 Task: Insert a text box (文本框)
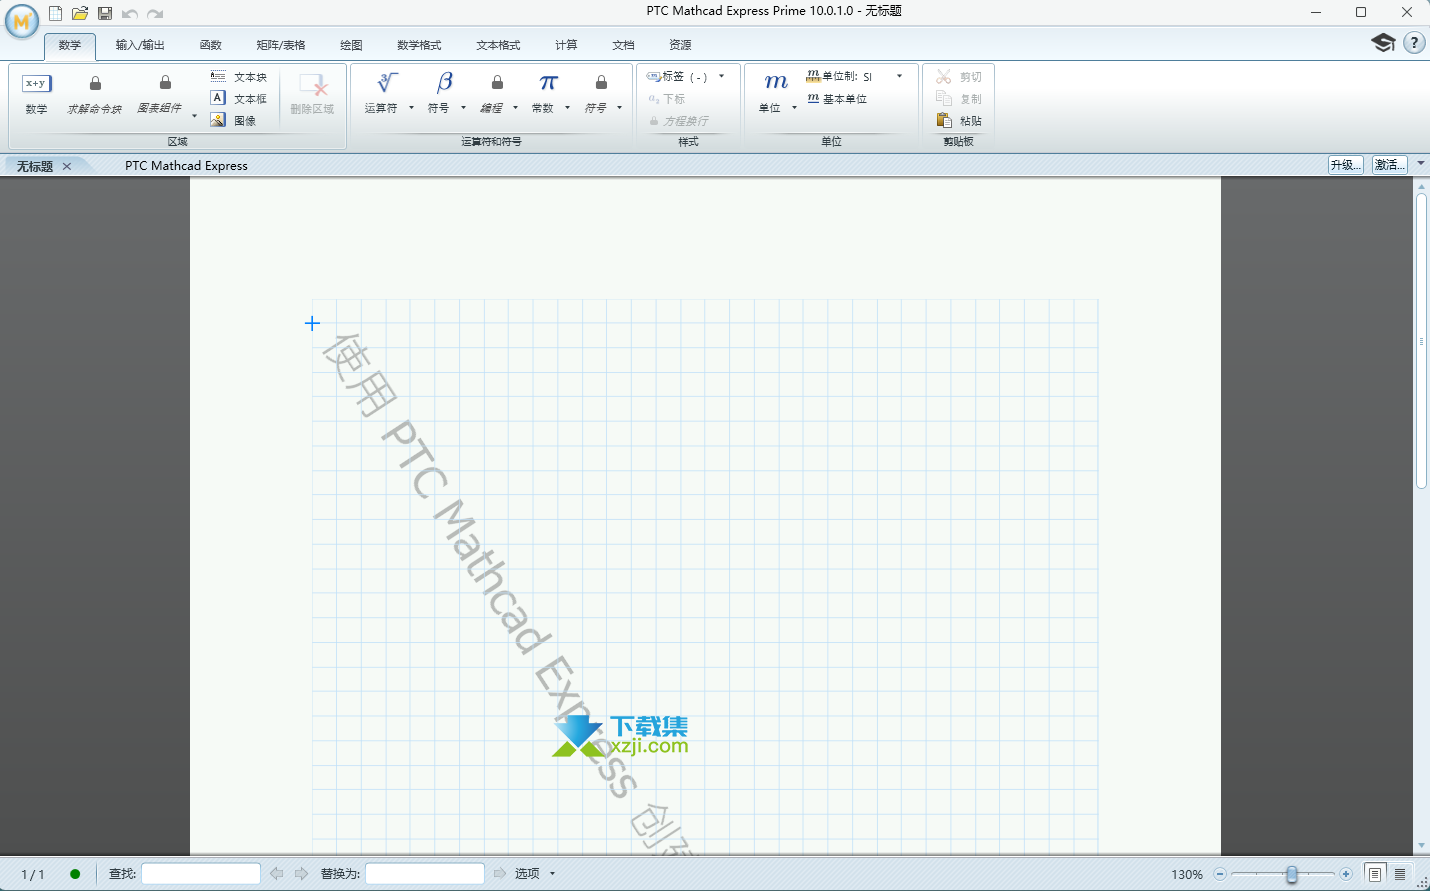(x=239, y=98)
